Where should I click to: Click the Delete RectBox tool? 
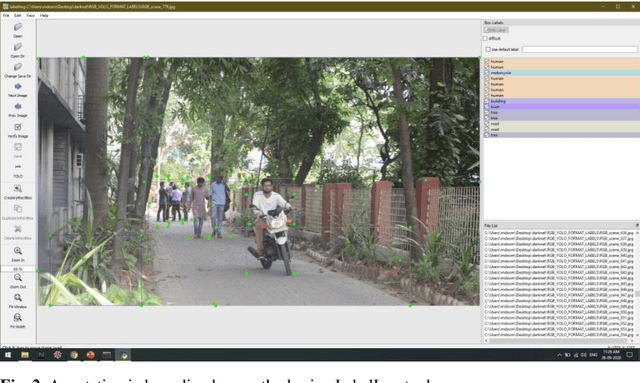click(18, 232)
